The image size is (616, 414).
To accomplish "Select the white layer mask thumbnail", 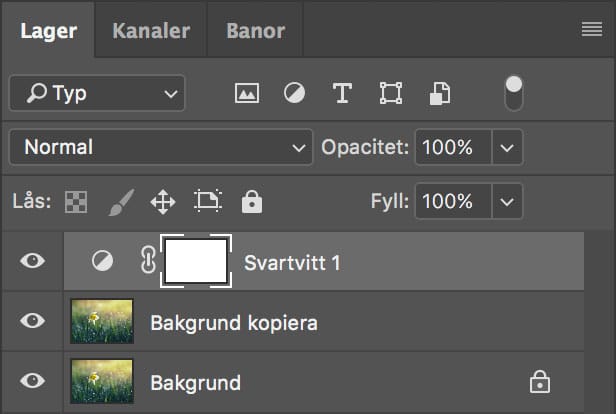I will coord(196,261).
